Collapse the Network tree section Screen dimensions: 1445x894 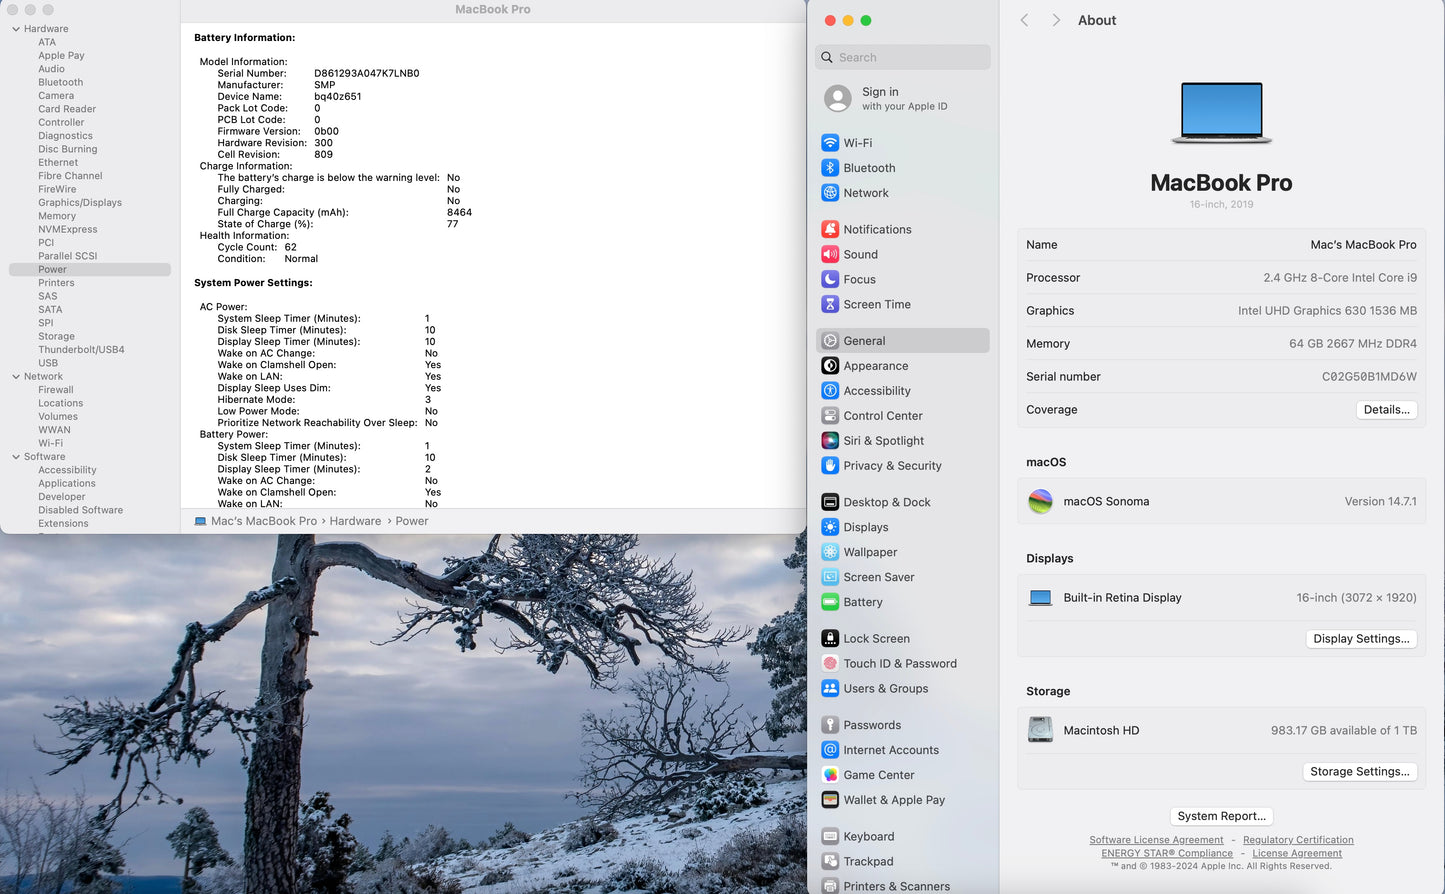coord(16,377)
